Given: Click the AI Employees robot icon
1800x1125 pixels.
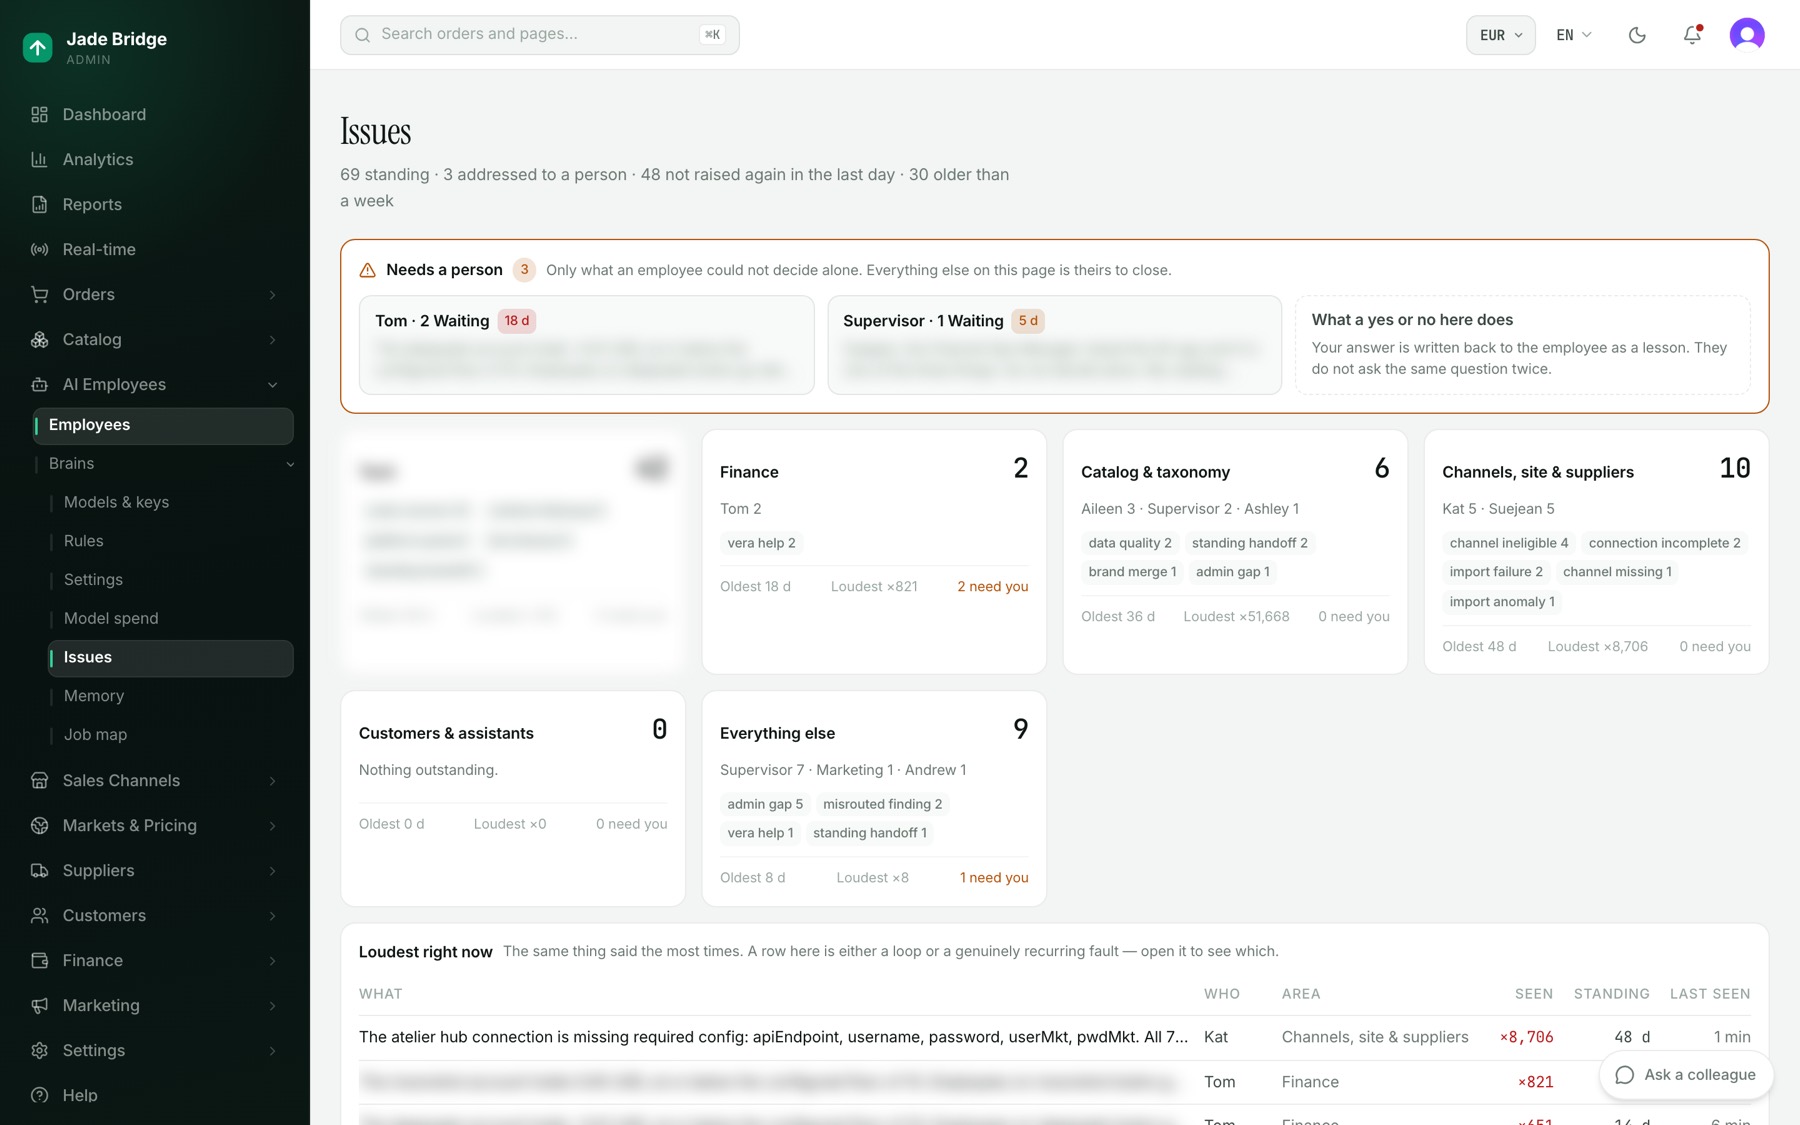Looking at the screenshot, I should click(40, 385).
